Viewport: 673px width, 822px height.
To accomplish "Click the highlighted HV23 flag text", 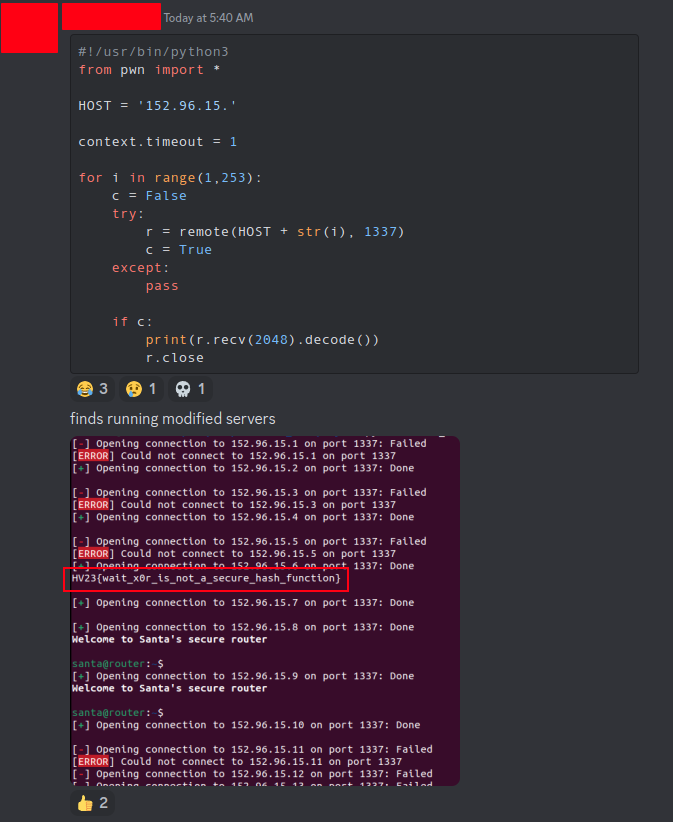I will pyautogui.click(x=206, y=579).
